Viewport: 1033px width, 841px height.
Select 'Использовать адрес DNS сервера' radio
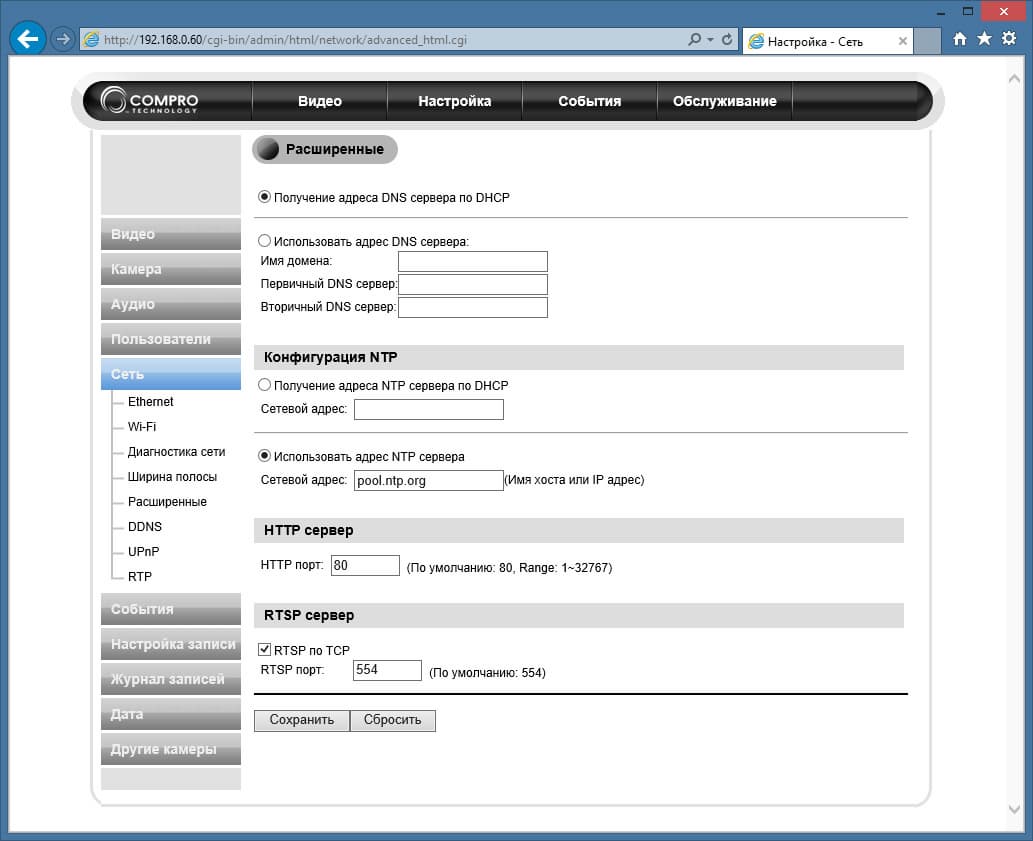[264, 241]
